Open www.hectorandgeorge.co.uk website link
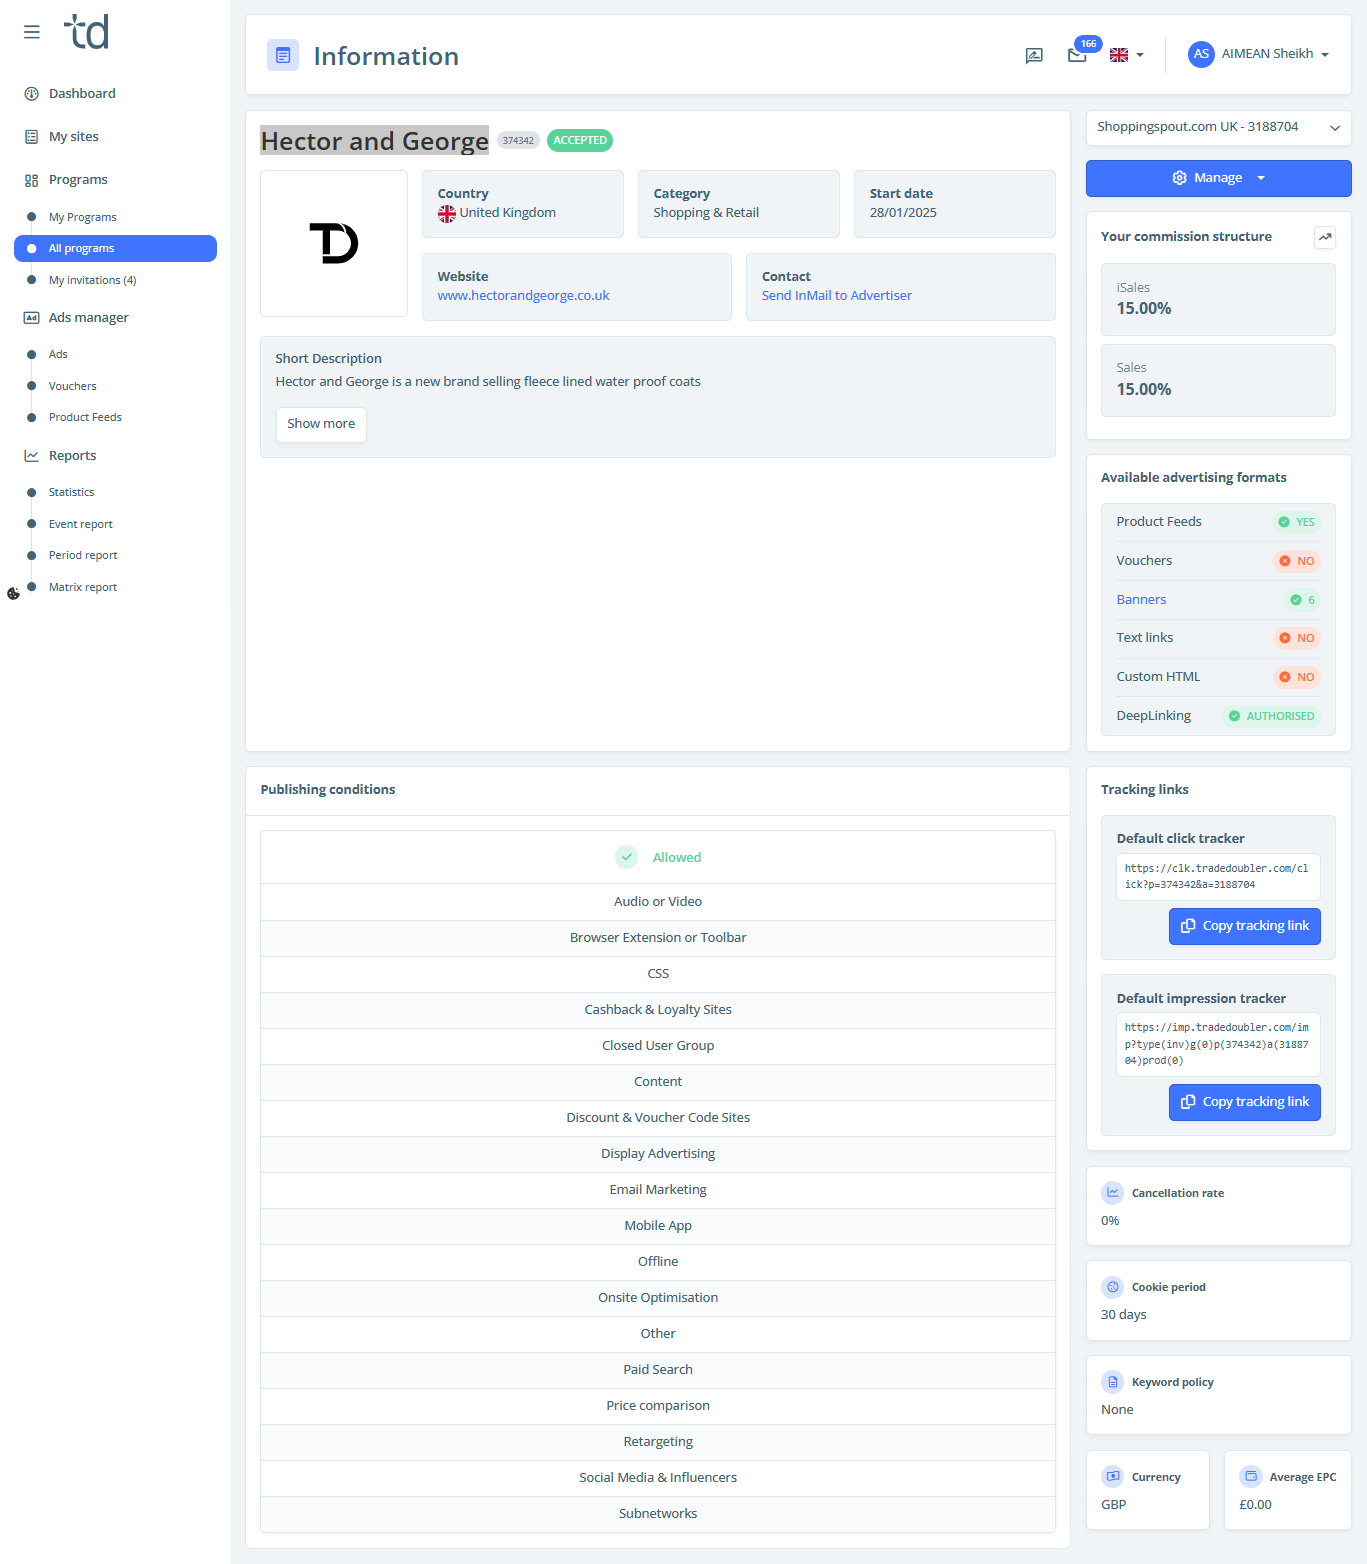Image resolution: width=1367 pixels, height=1564 pixels. point(523,295)
